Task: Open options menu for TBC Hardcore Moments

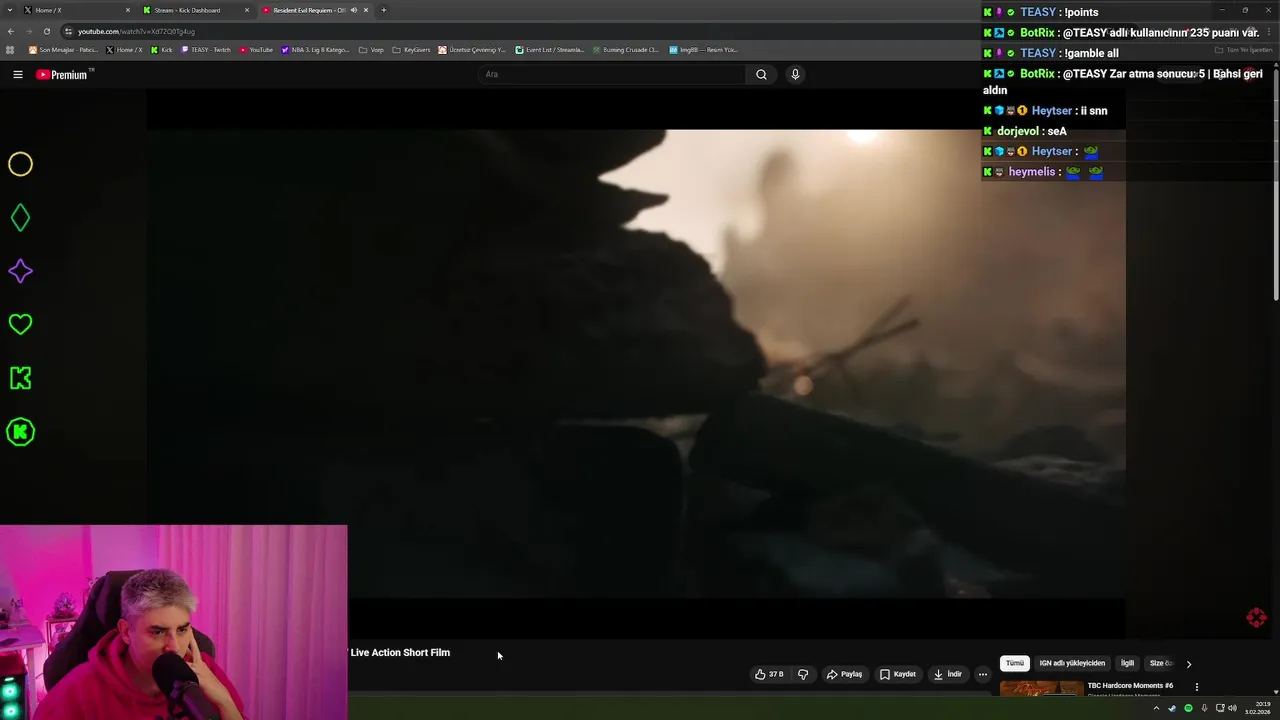Action: pyautogui.click(x=1196, y=687)
